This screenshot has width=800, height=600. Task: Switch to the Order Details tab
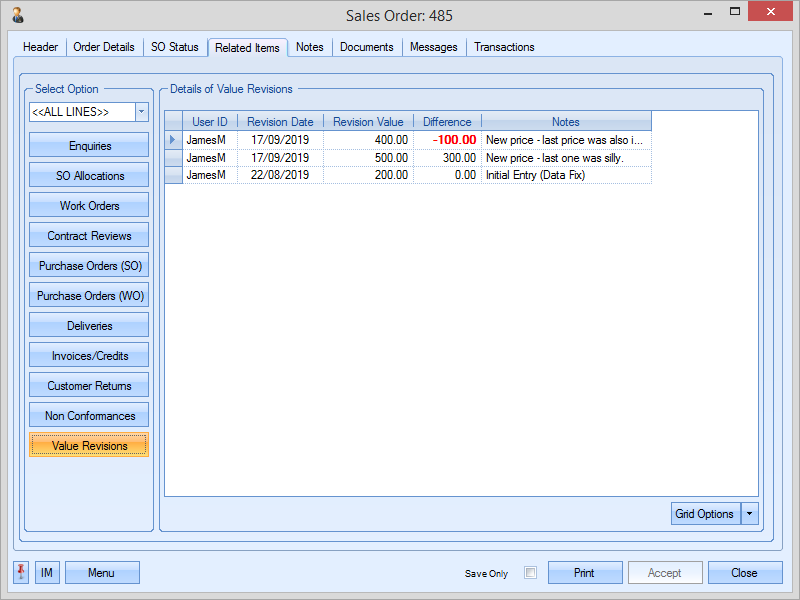[x=104, y=47]
